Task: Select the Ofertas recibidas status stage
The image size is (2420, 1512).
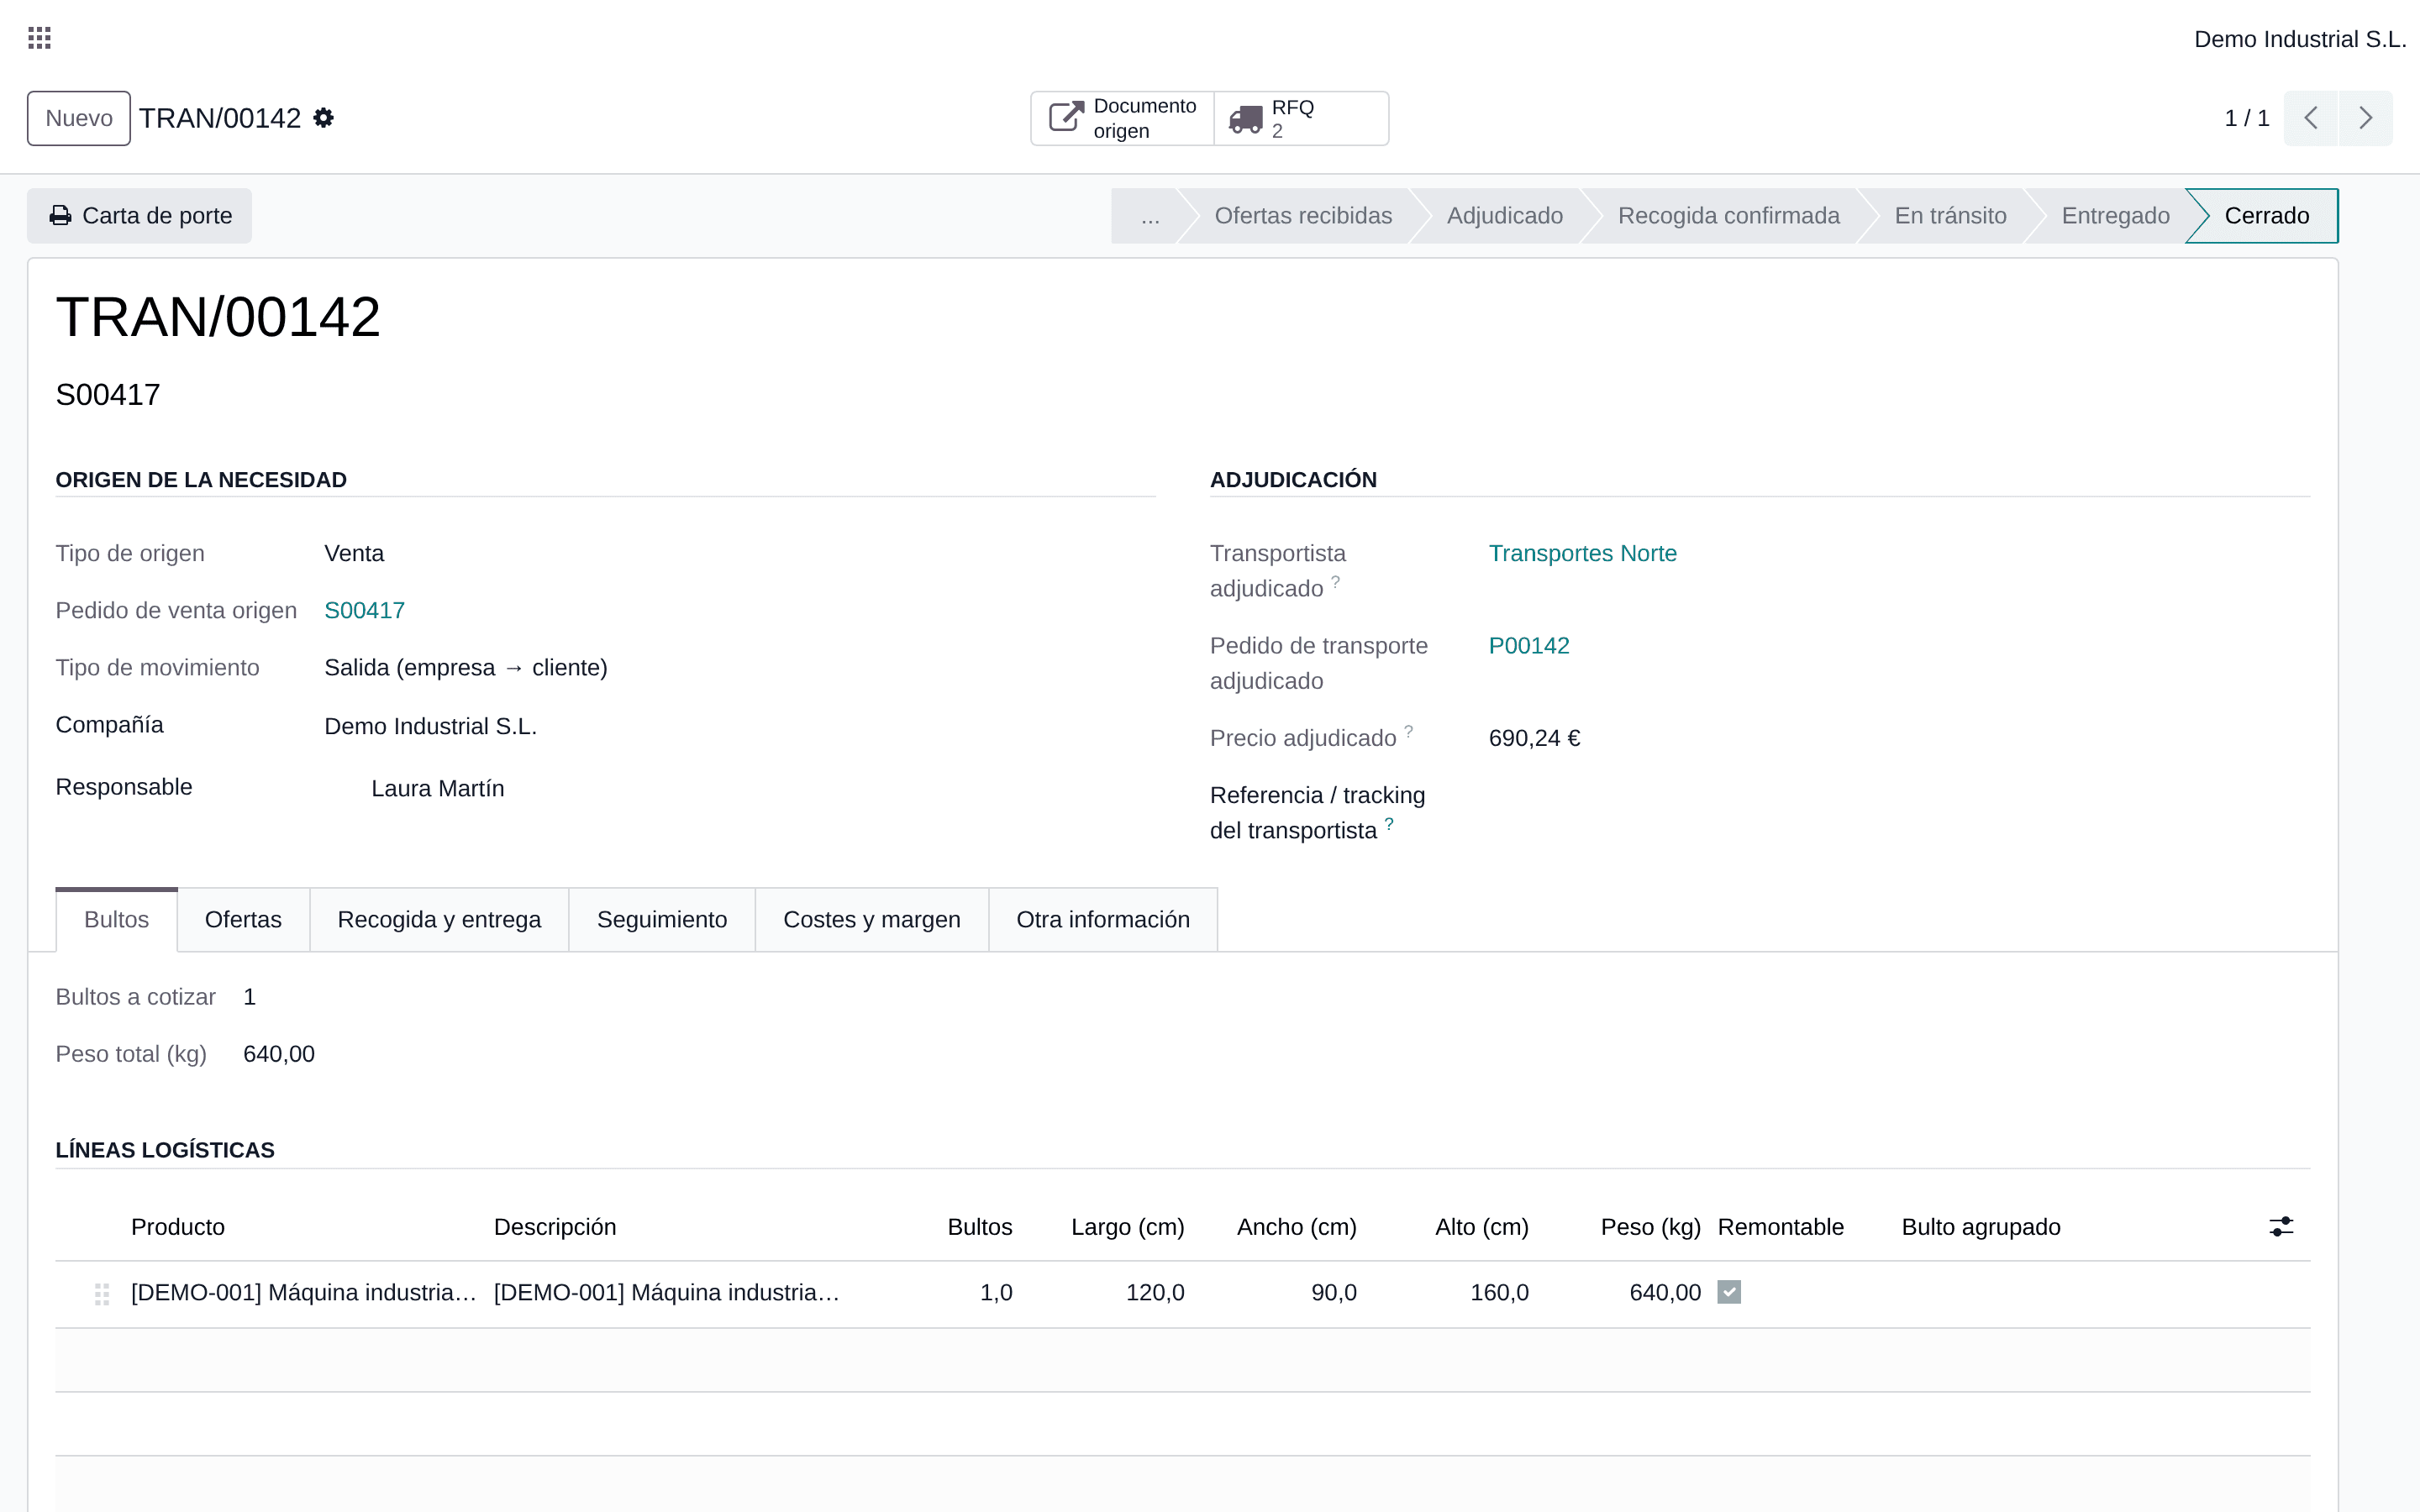Action: pyautogui.click(x=1303, y=216)
